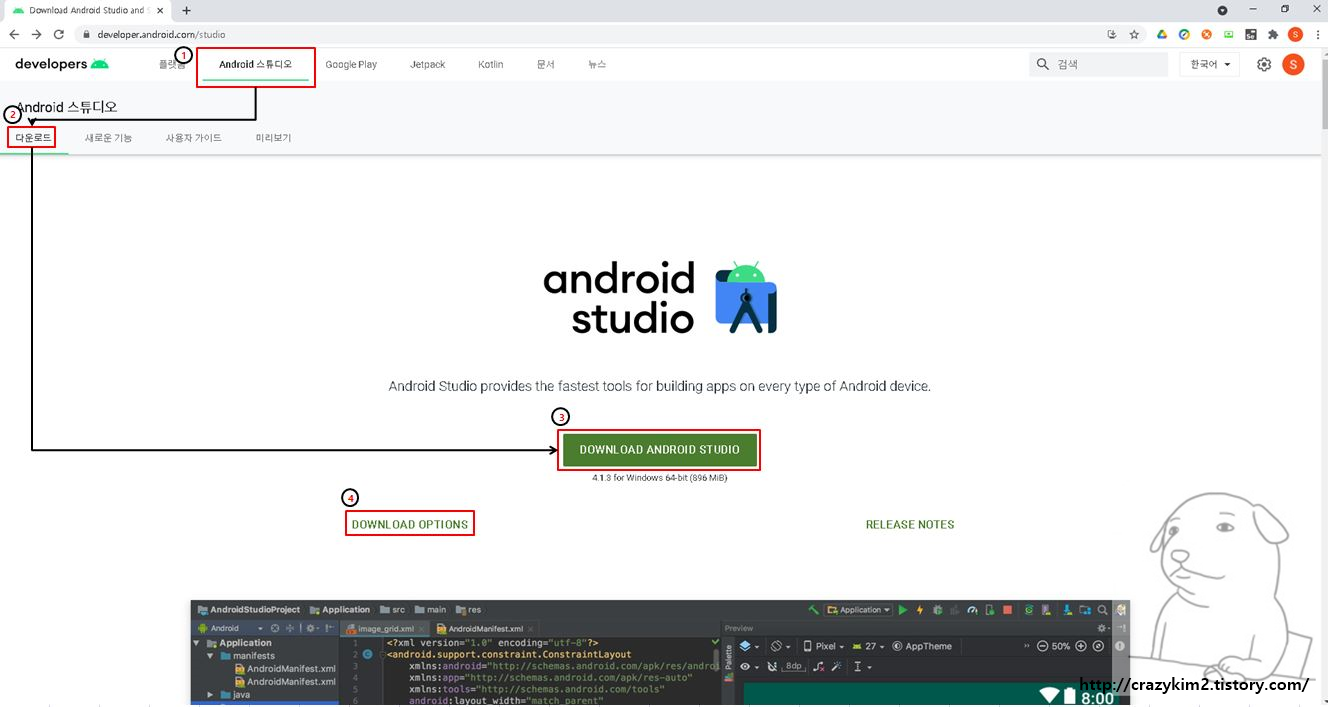Open site settings gear icon
The width and height of the screenshot is (1328, 707).
click(x=1264, y=64)
